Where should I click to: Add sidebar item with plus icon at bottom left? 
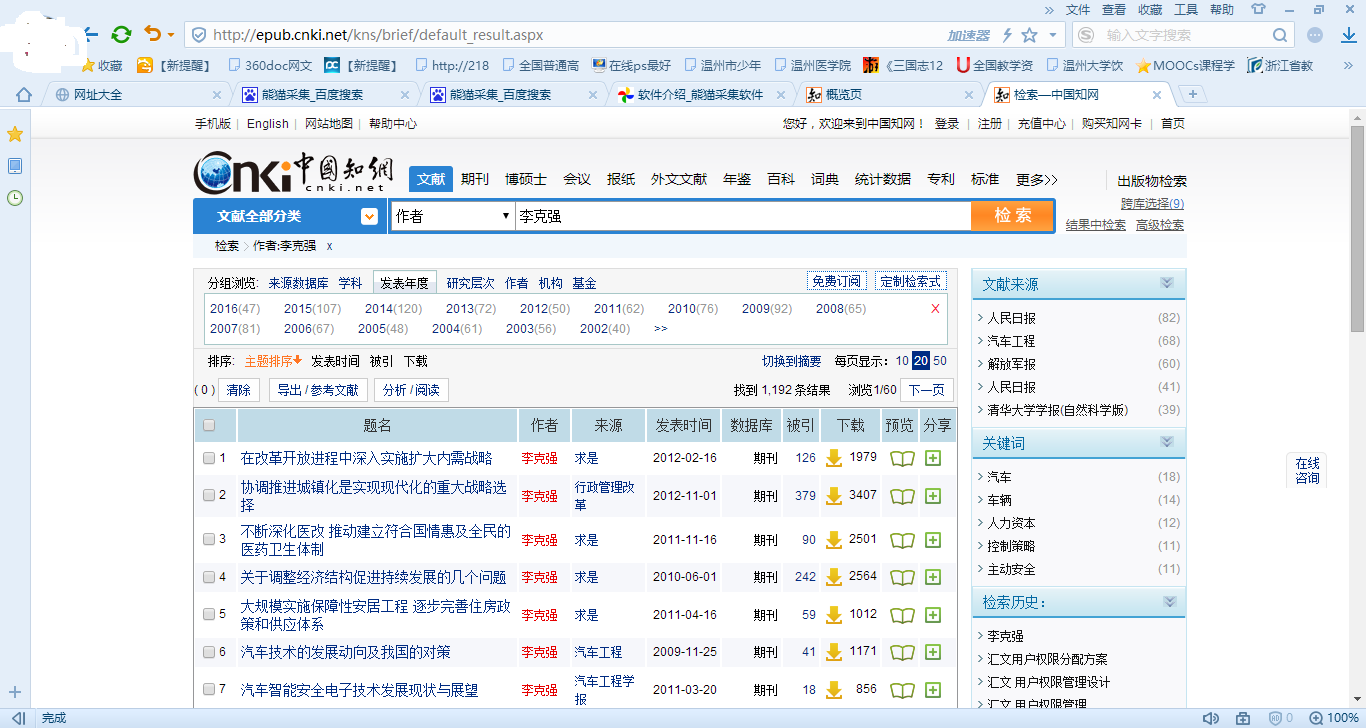tap(15, 692)
